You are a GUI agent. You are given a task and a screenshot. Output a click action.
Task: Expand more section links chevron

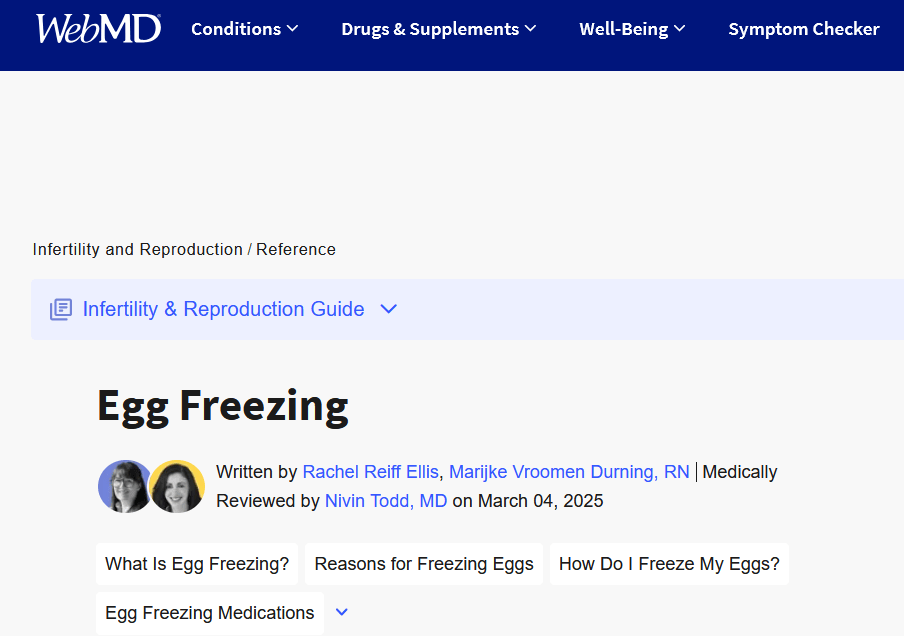(x=342, y=612)
